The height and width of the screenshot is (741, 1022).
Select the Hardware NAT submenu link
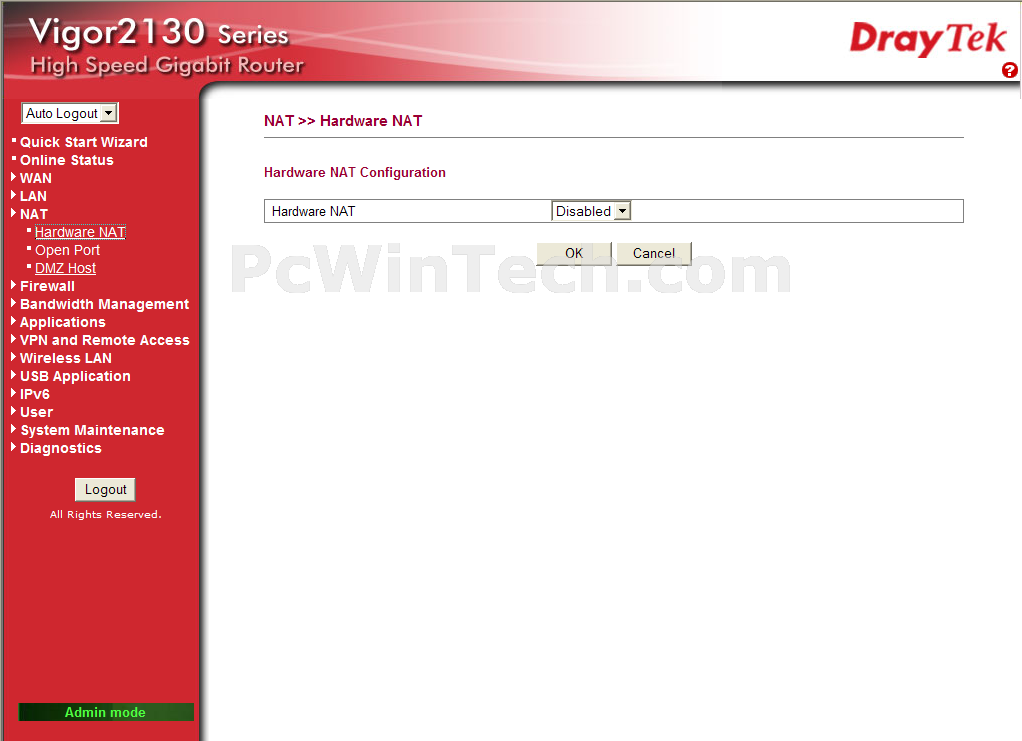tap(80, 232)
